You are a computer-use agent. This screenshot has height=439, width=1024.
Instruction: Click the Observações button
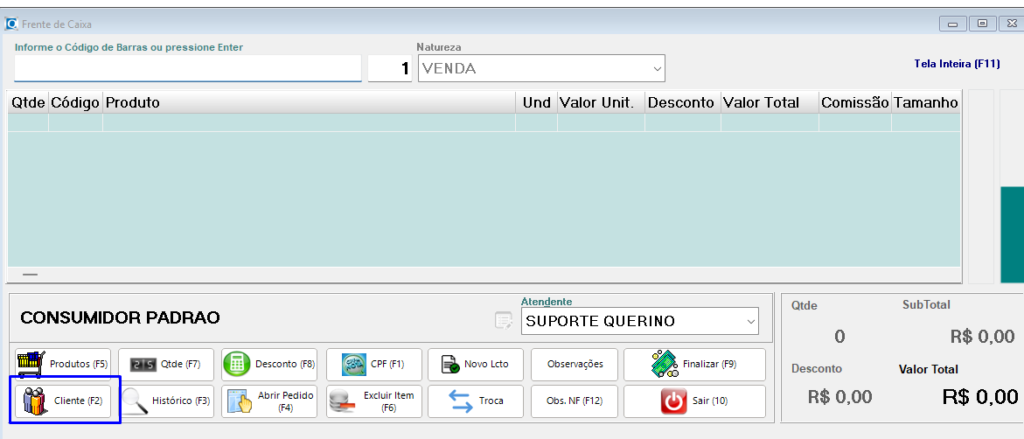pos(575,364)
